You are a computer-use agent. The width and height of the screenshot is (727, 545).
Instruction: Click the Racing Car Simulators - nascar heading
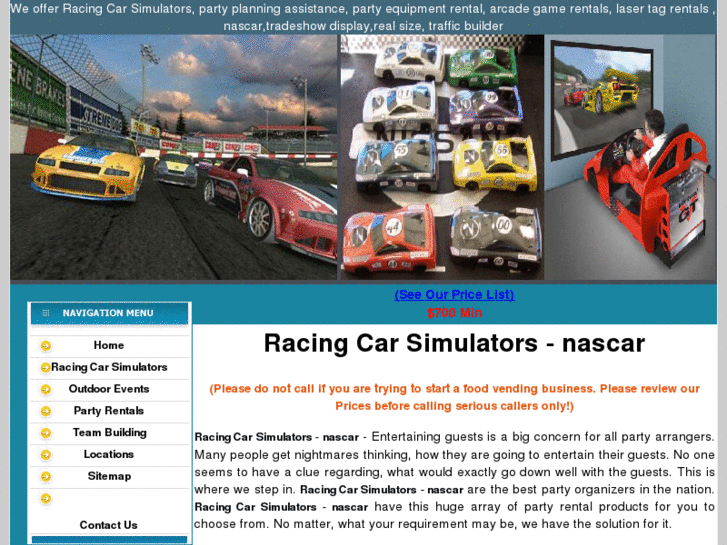[x=454, y=344]
